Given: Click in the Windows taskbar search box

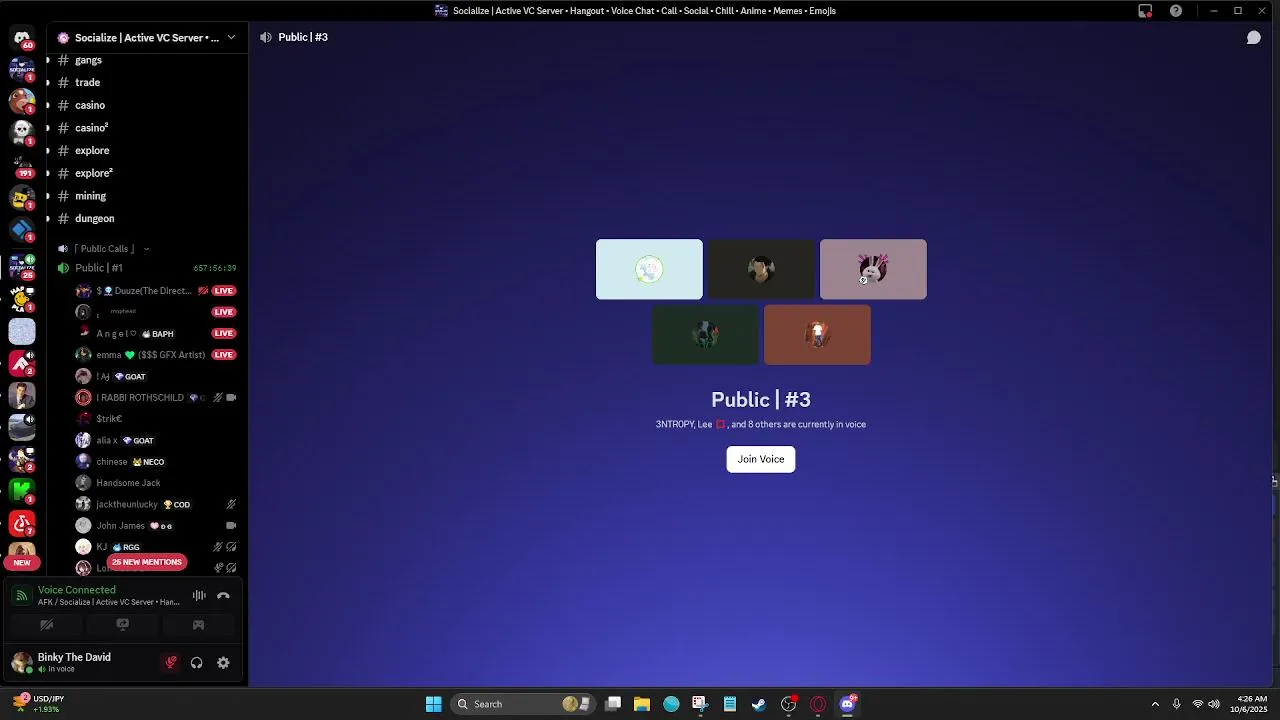Looking at the screenshot, I should pos(523,704).
